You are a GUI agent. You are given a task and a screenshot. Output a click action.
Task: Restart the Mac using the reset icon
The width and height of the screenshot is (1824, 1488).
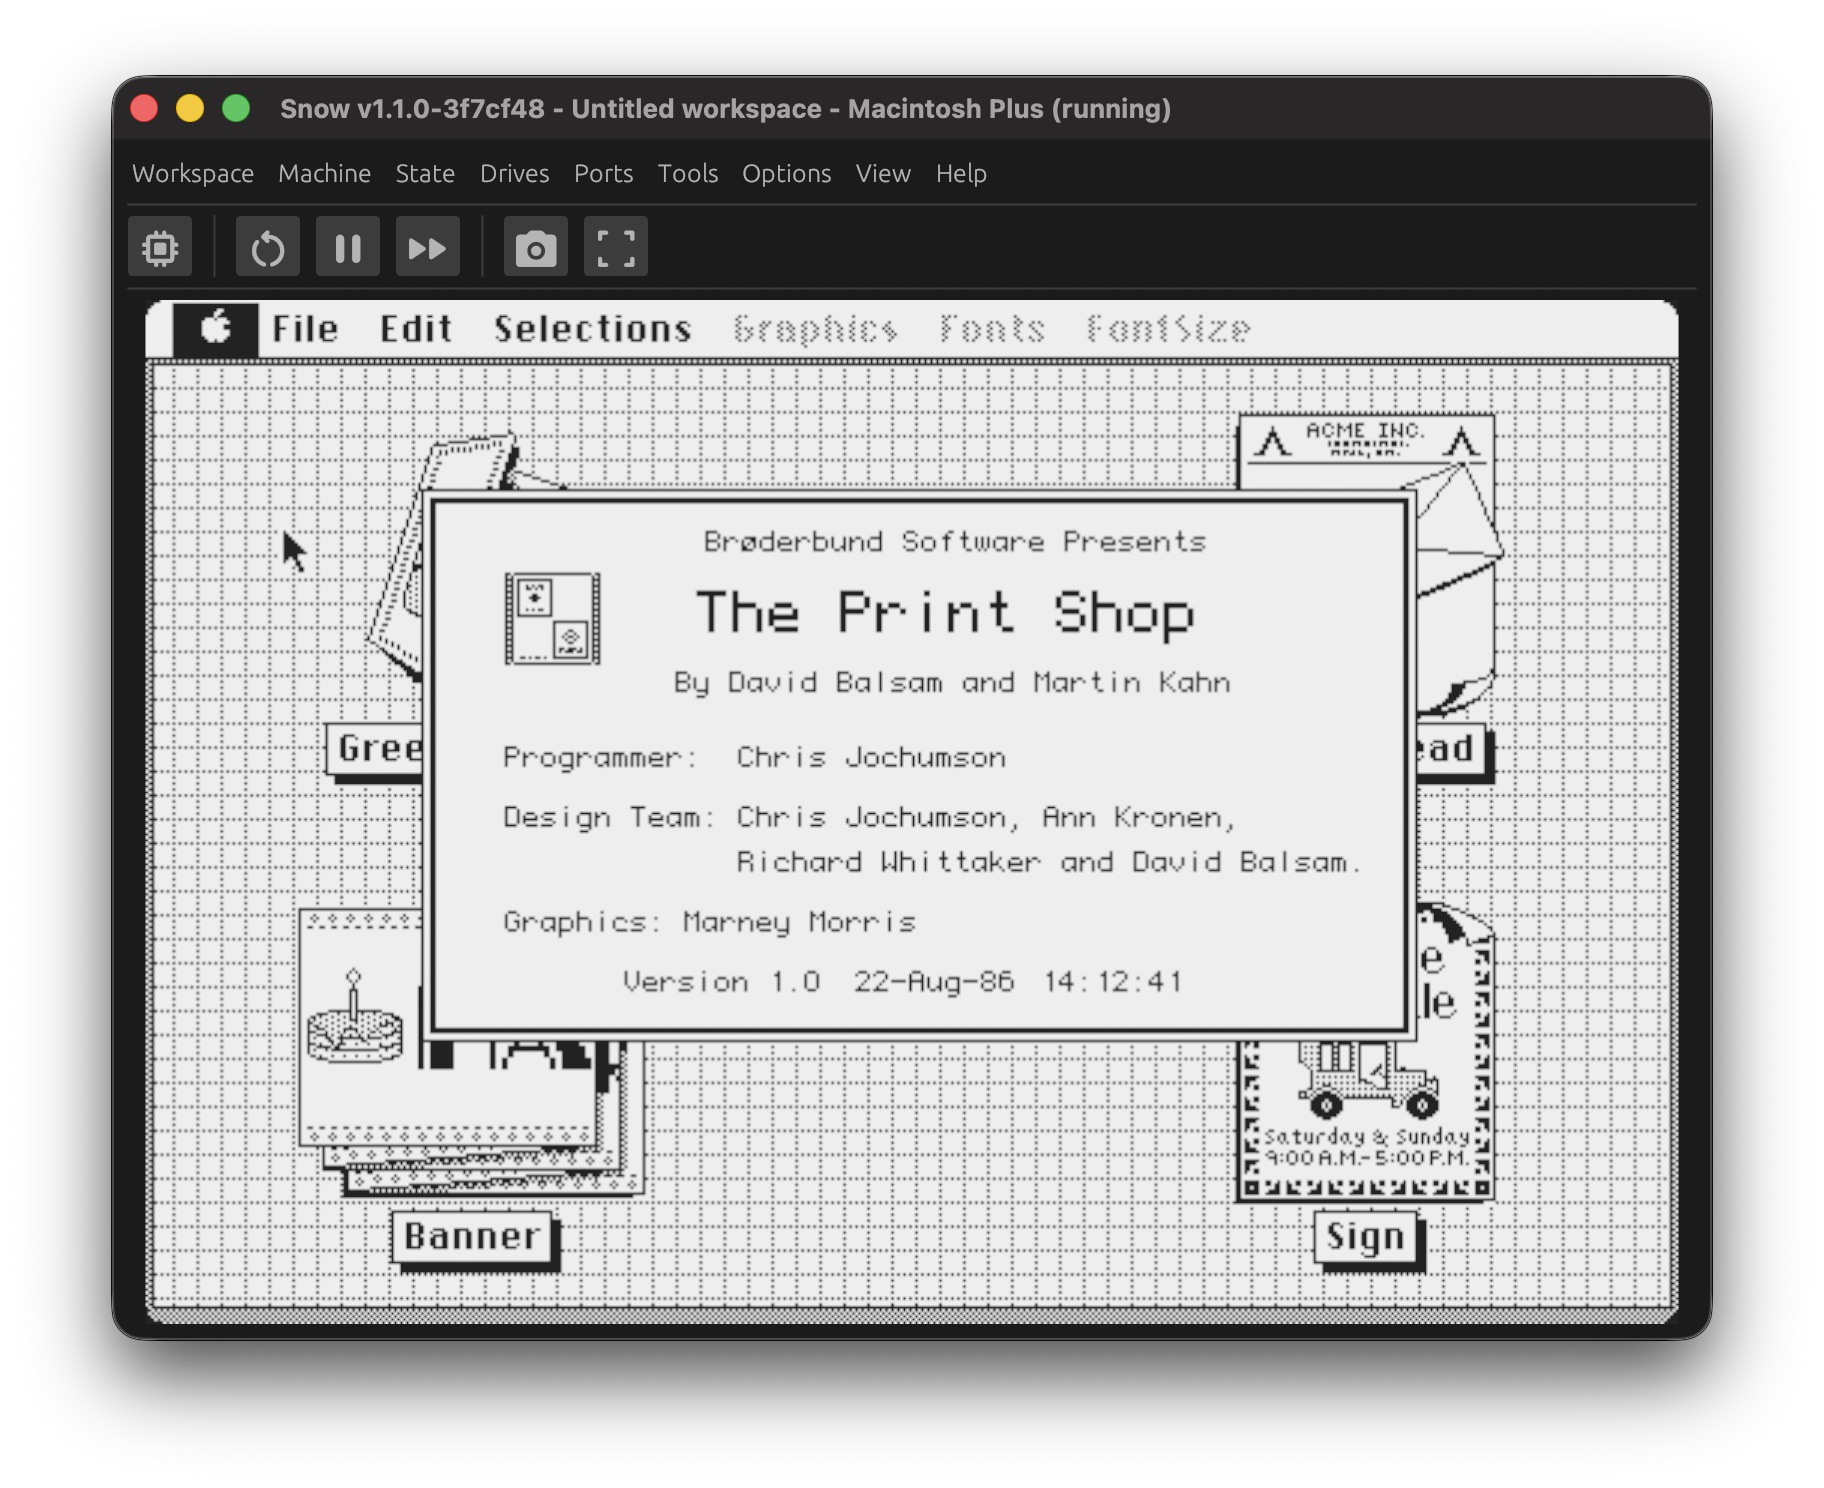coord(267,246)
